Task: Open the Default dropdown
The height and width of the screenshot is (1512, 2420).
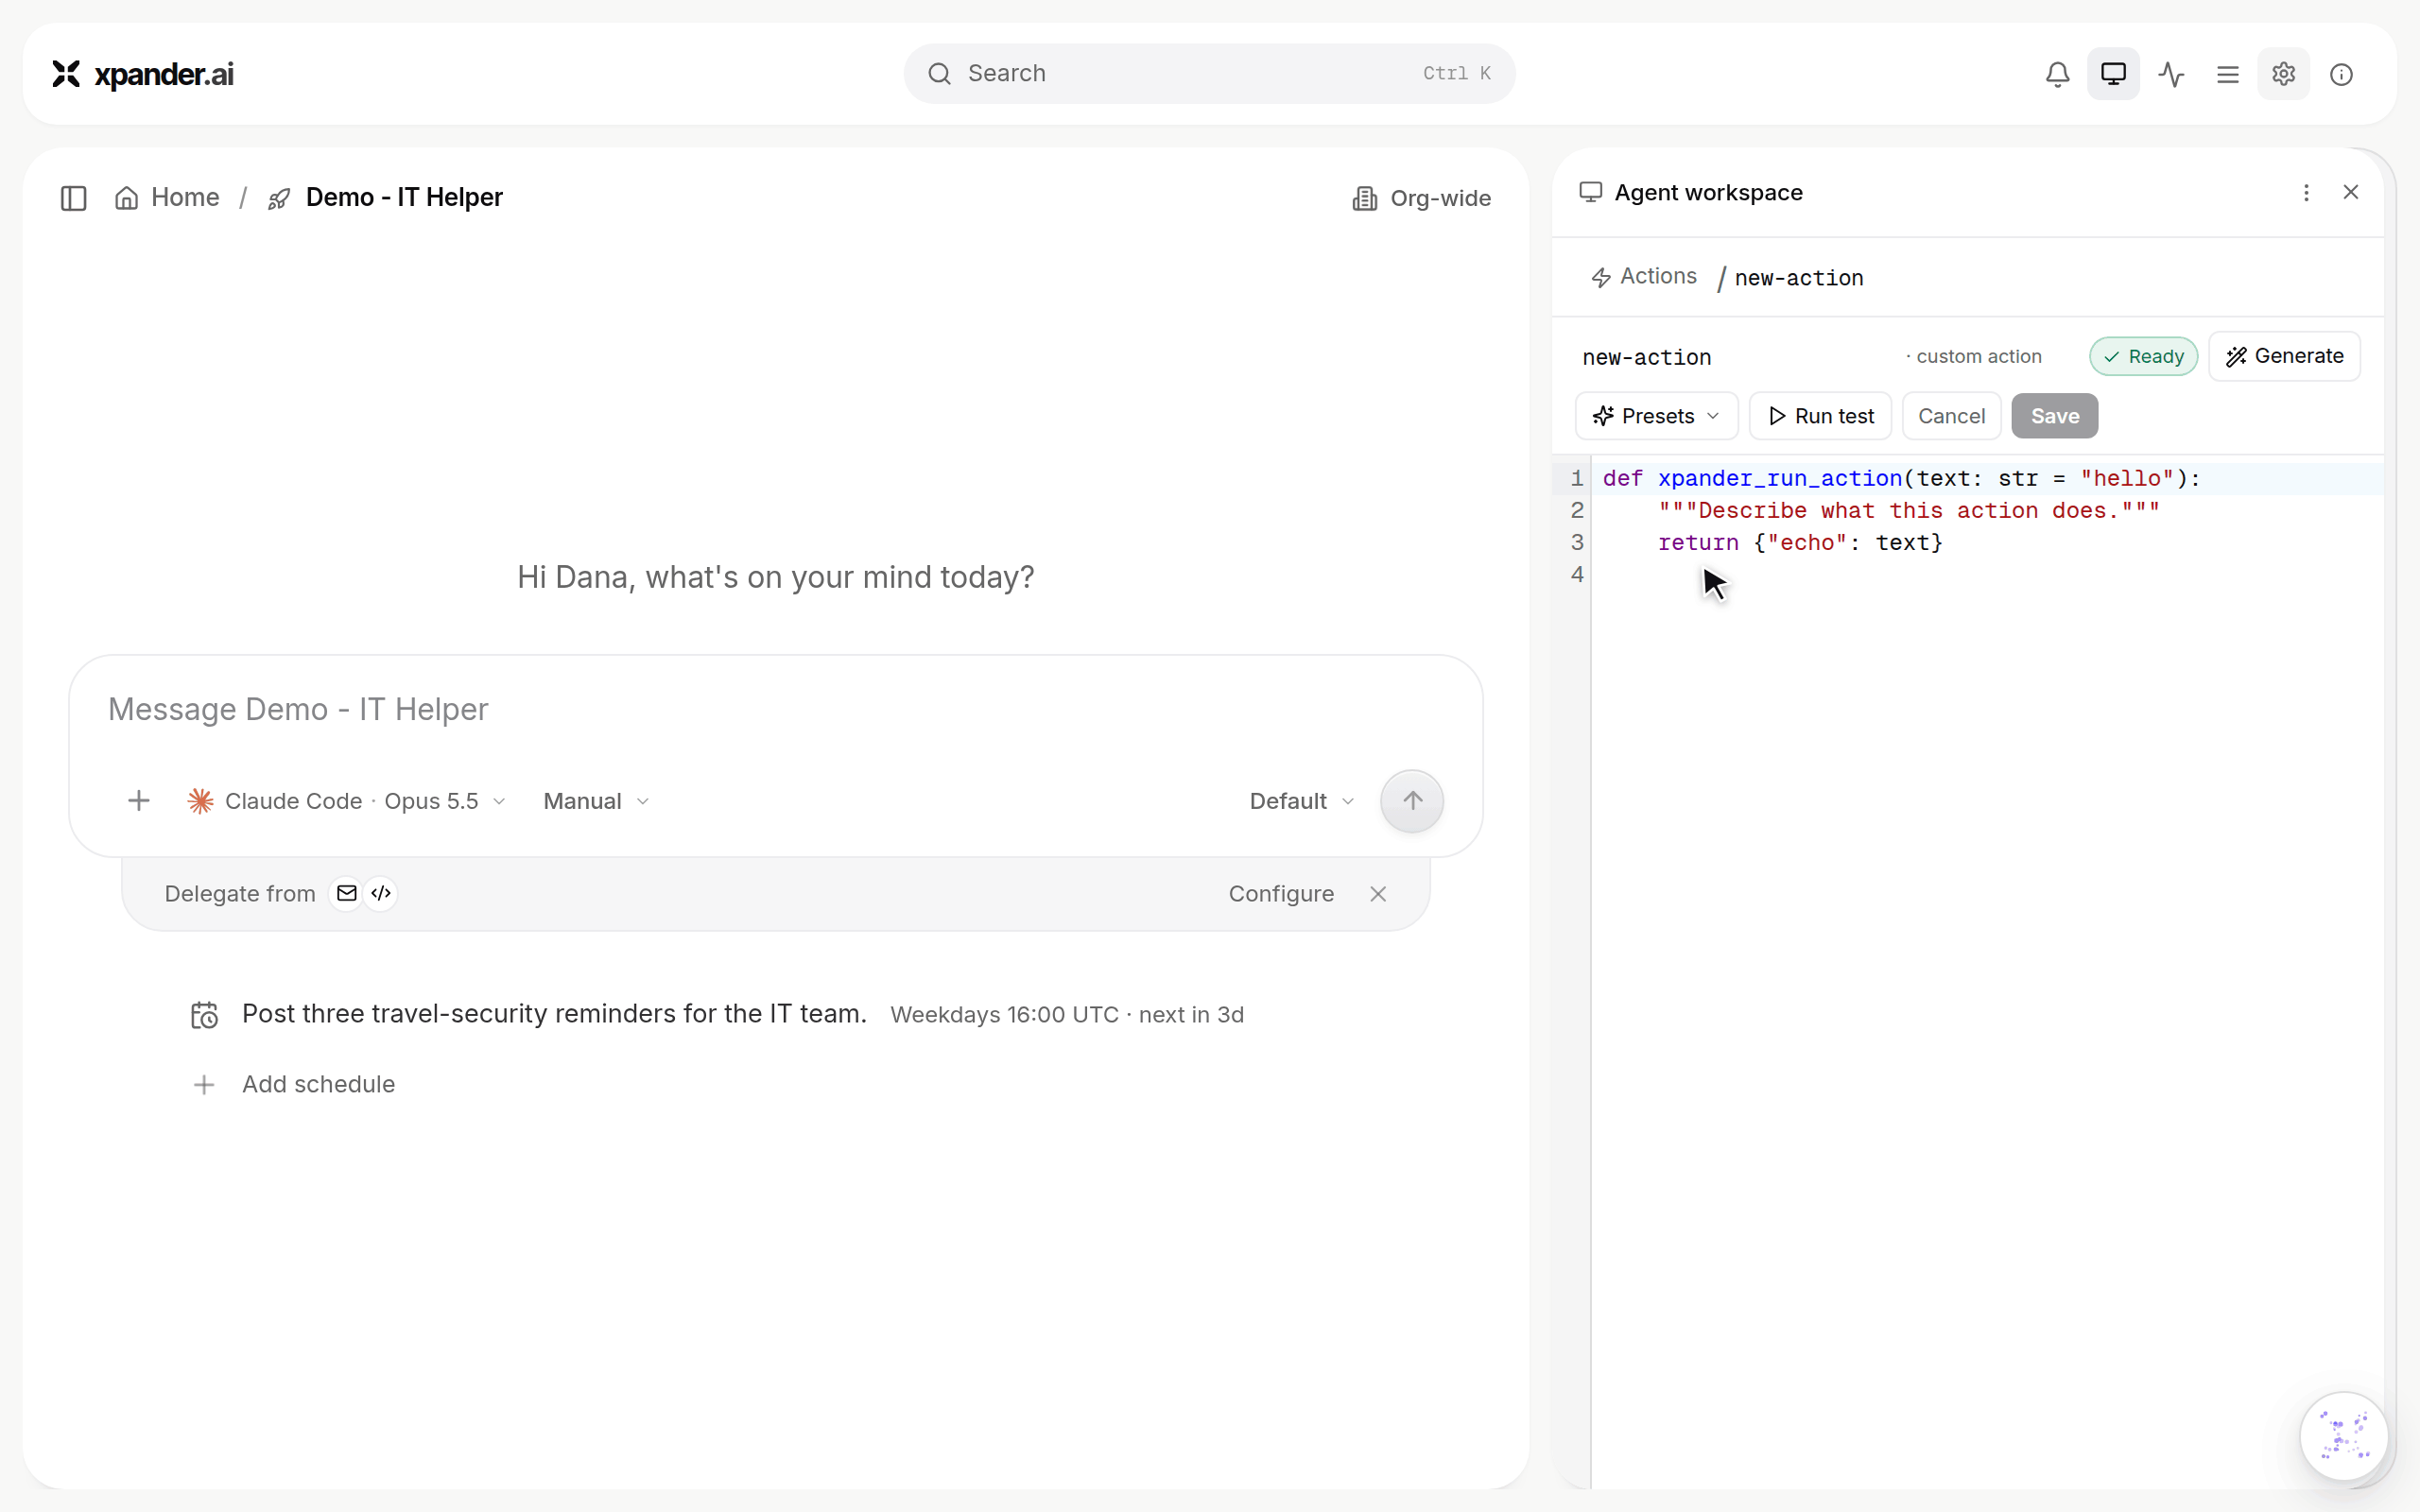Action: point(1301,801)
